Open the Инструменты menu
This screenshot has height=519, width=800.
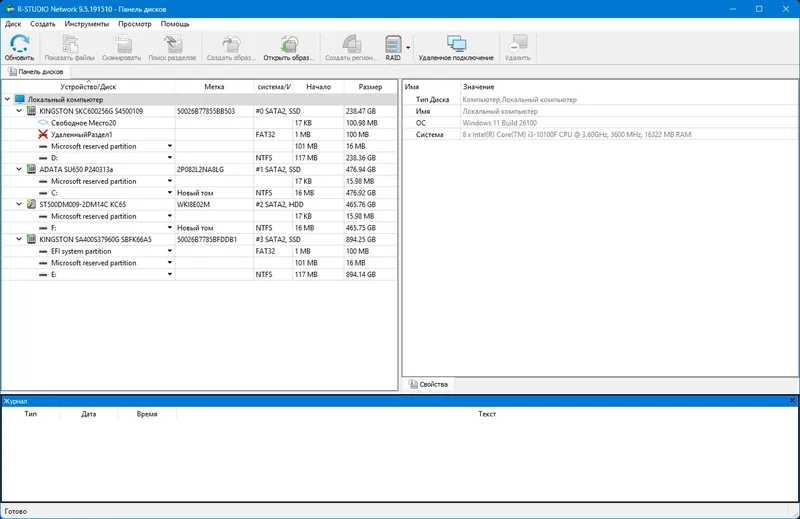pos(86,24)
